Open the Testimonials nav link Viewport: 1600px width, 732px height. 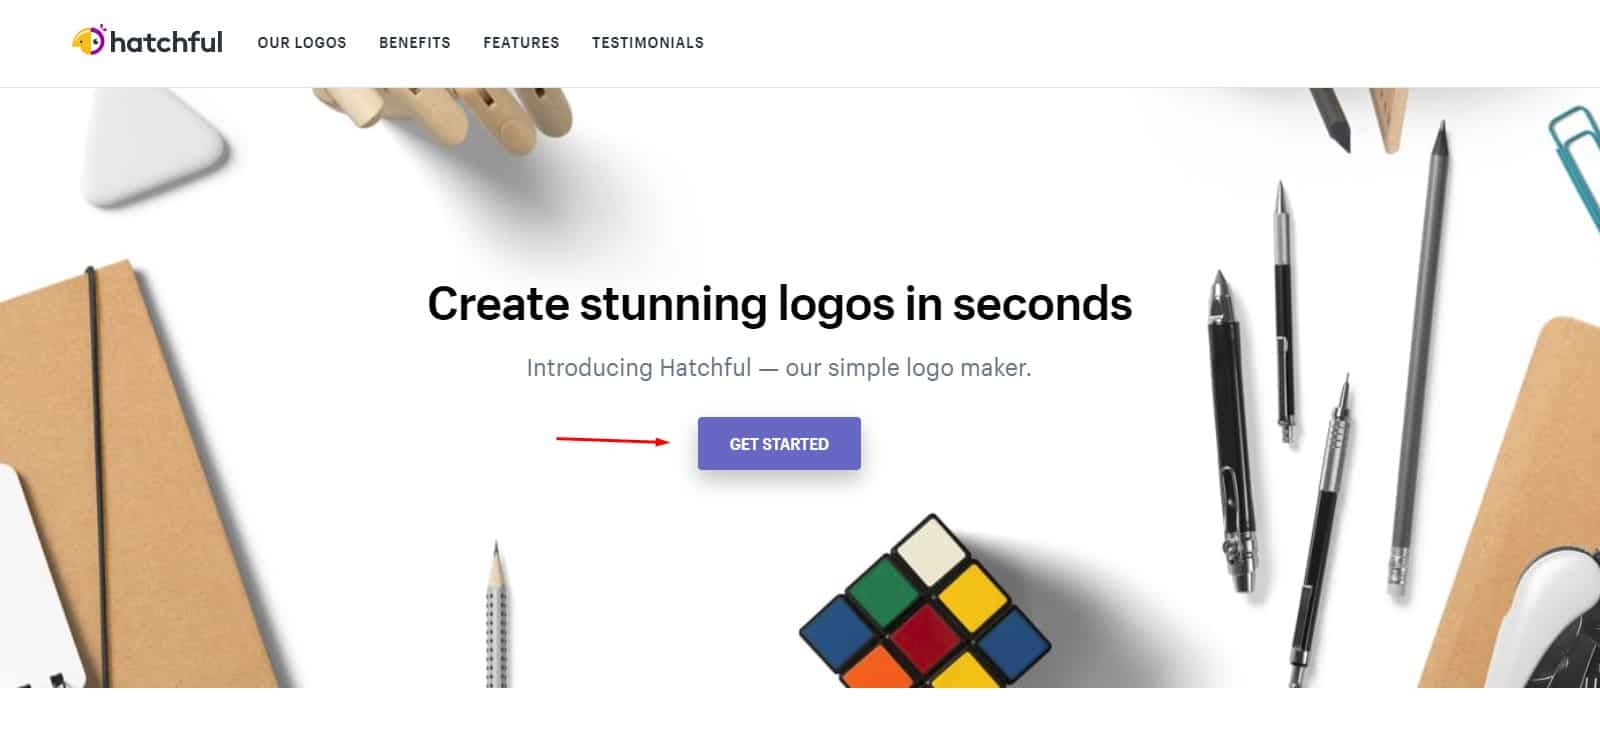pyautogui.click(x=648, y=43)
